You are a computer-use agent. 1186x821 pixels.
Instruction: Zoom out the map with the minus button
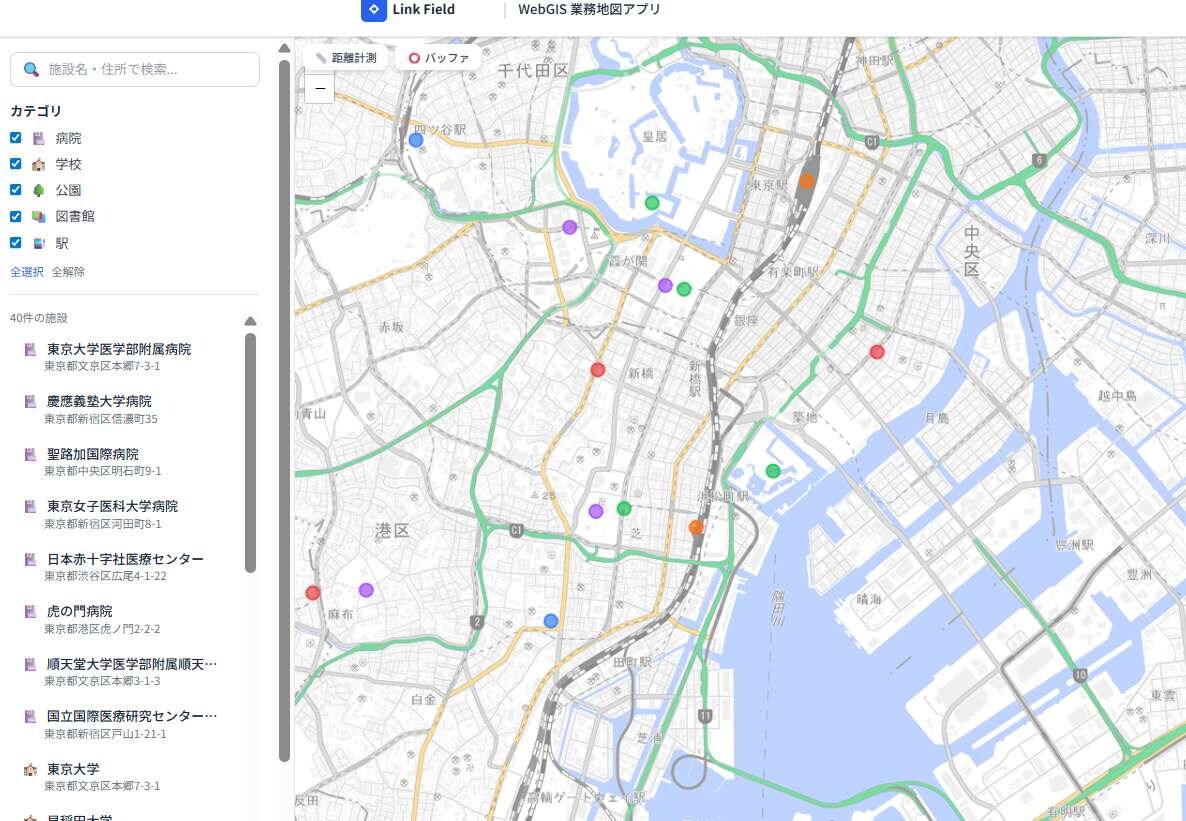(320, 89)
